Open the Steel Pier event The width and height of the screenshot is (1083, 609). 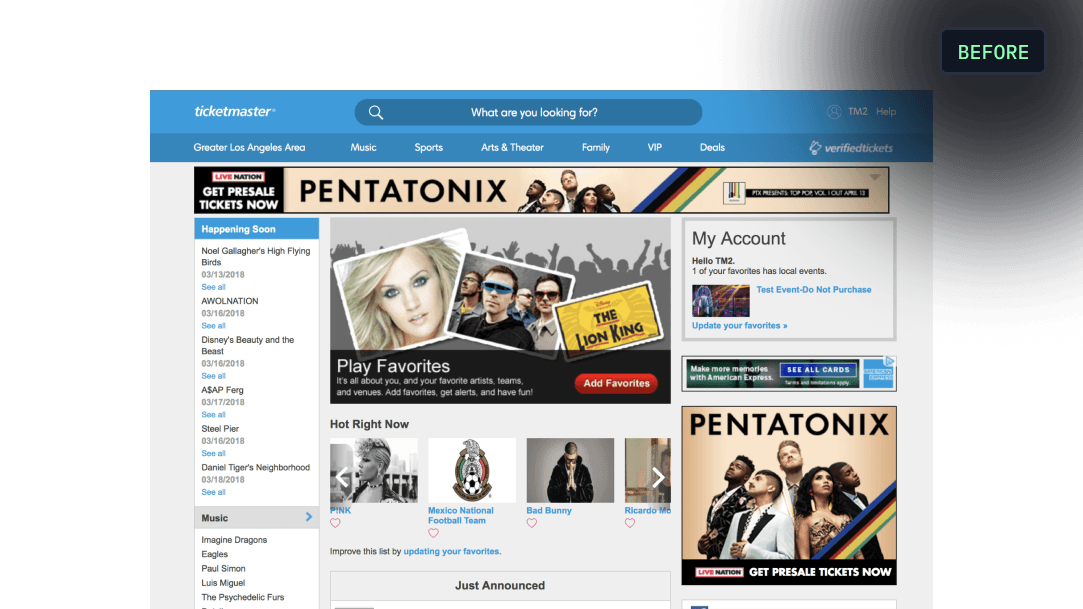[220, 429]
